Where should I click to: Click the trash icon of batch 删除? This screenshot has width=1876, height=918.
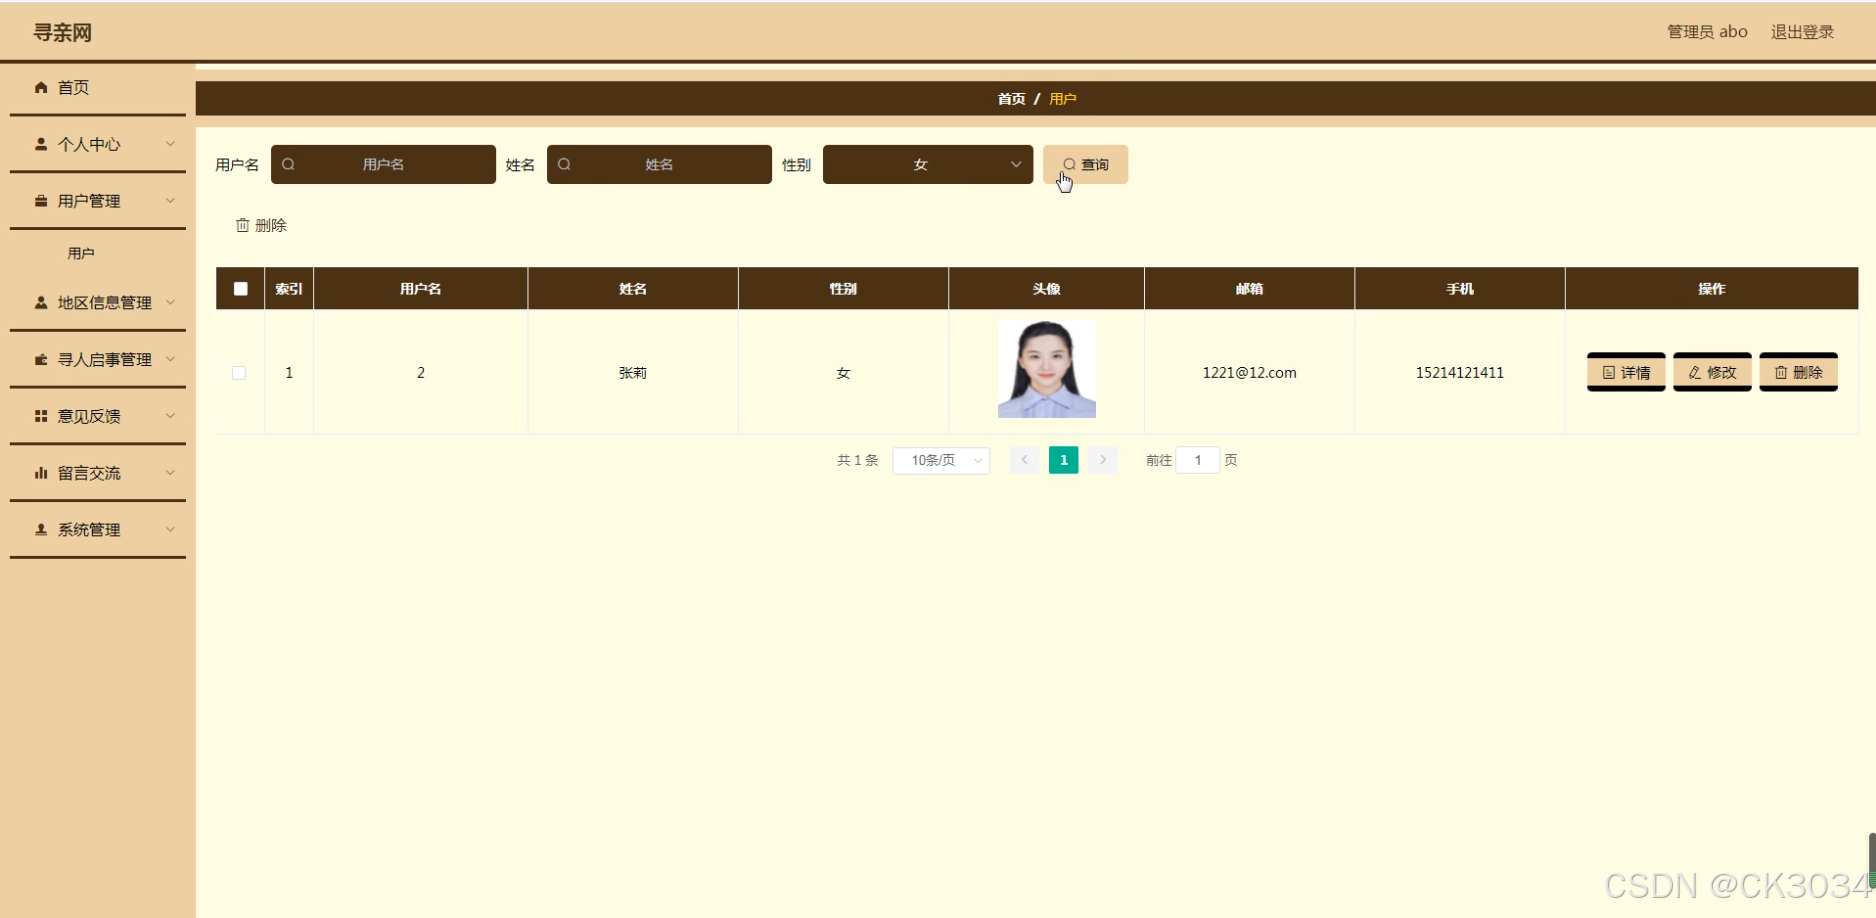pyautogui.click(x=242, y=225)
